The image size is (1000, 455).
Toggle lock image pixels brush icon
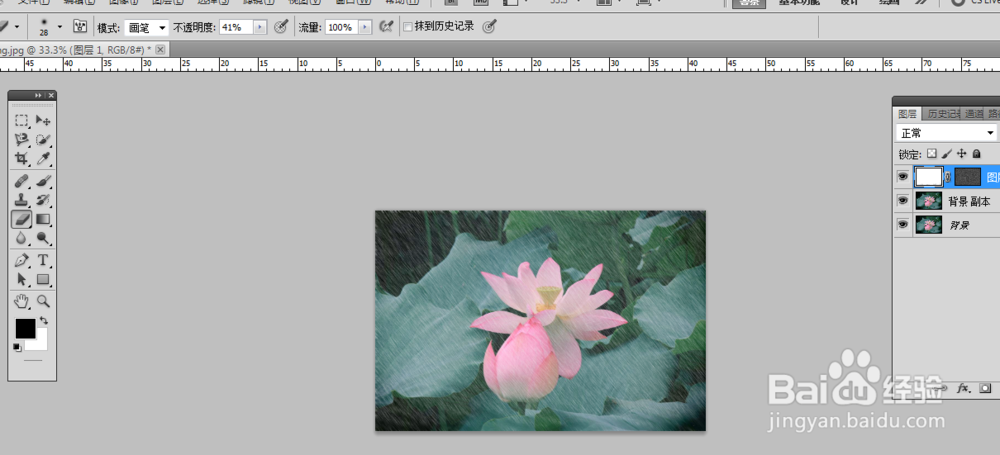947,154
